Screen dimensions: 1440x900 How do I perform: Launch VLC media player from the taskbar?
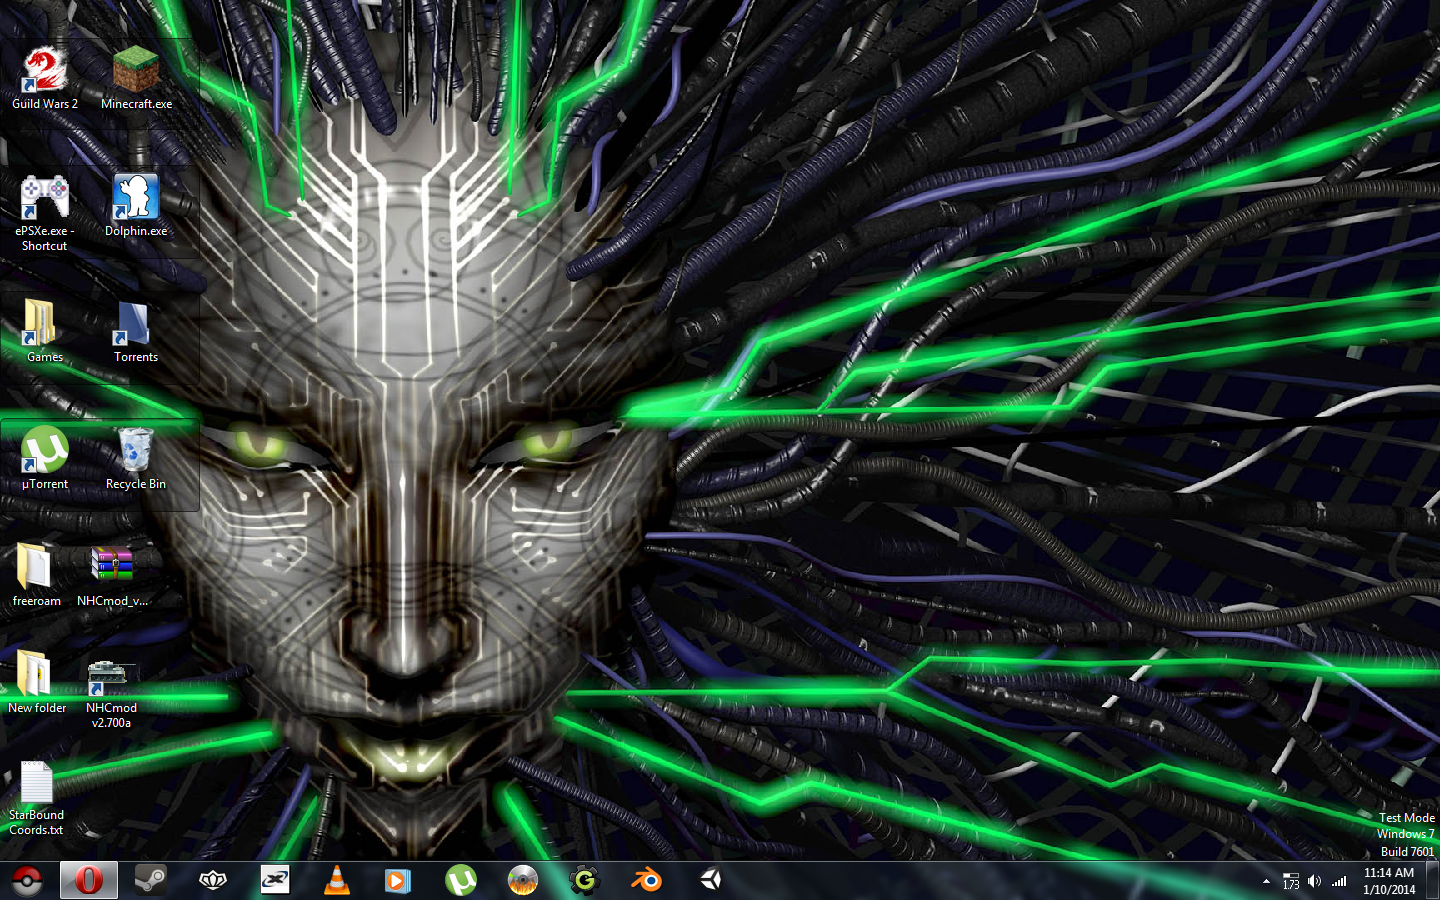click(337, 880)
